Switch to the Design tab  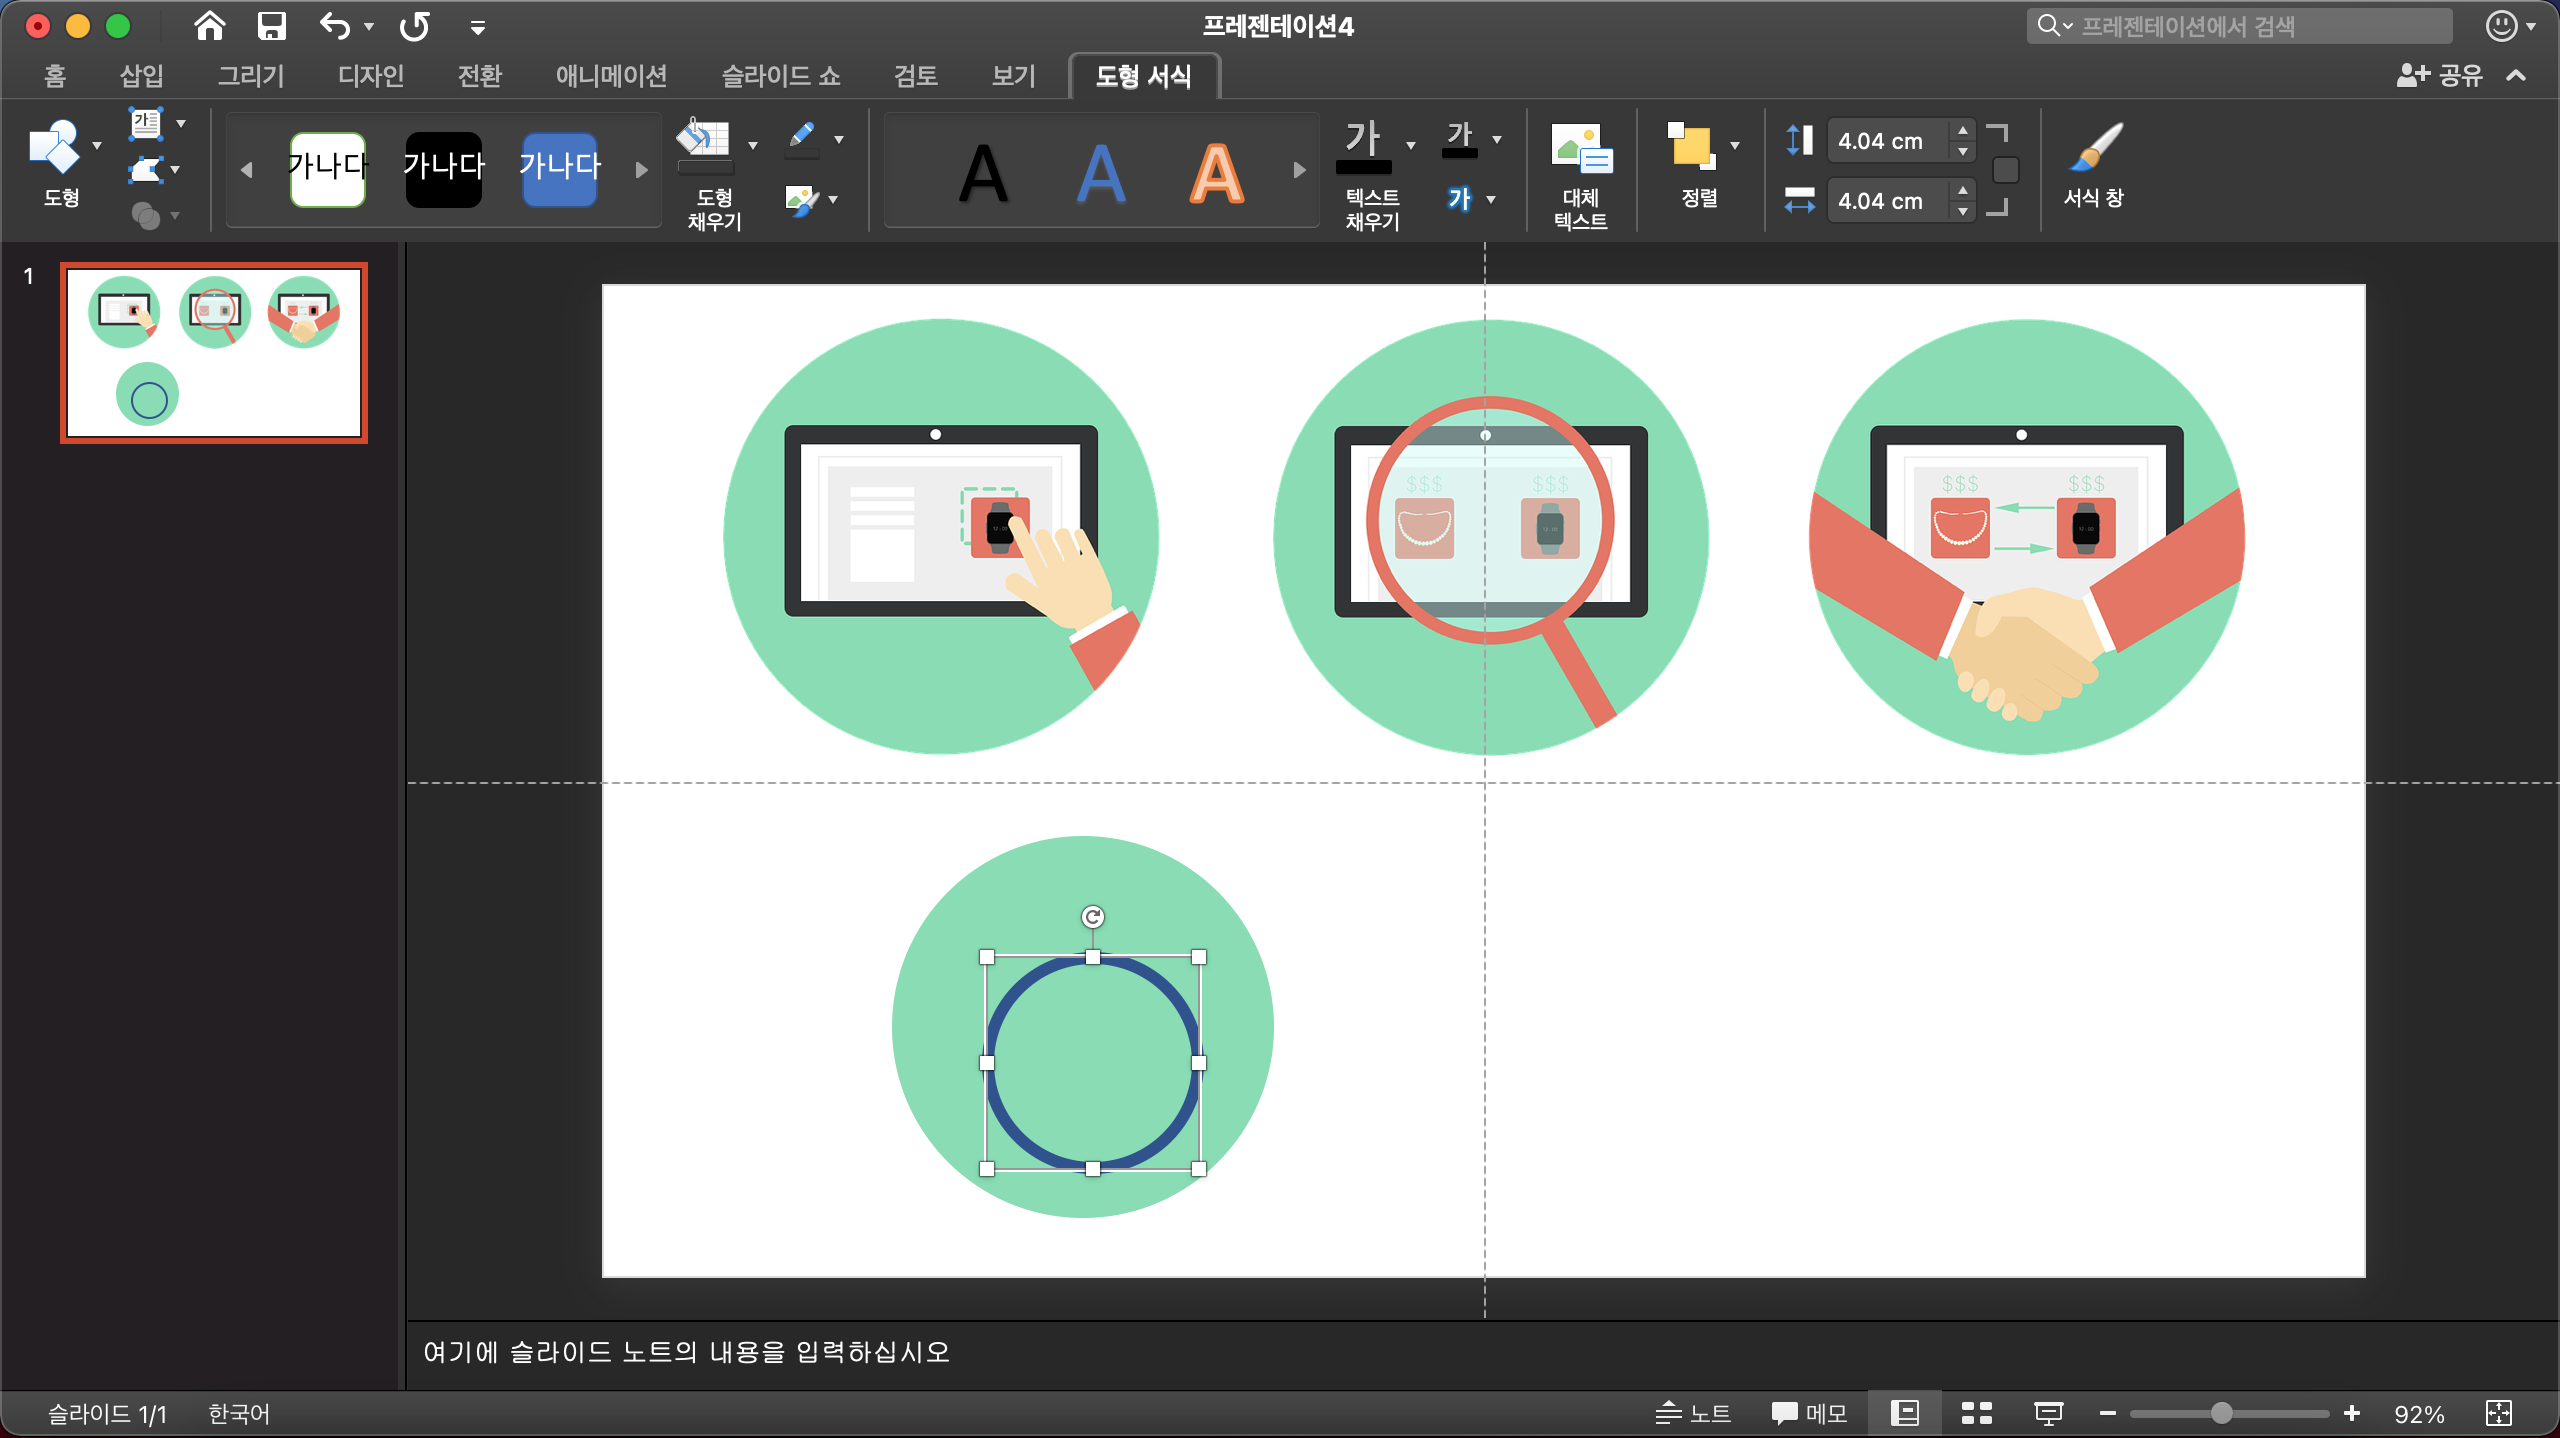[370, 76]
